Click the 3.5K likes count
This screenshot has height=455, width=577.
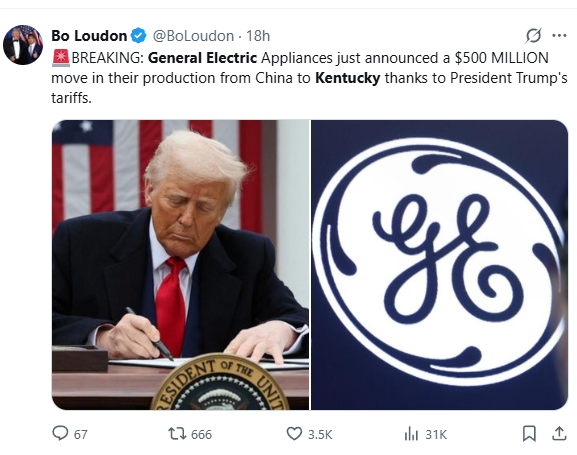click(320, 434)
